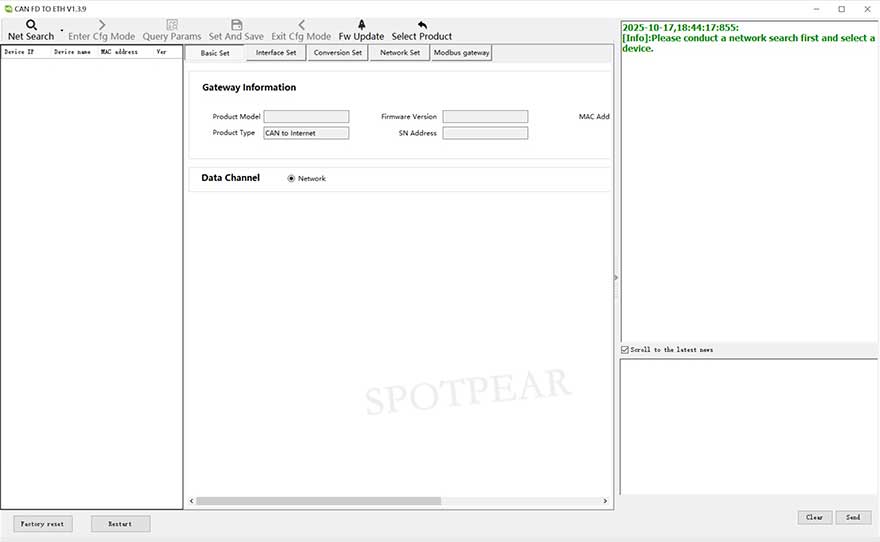
Task: Click the Enter Cfg Mode arrow icon
Action: (x=101, y=24)
